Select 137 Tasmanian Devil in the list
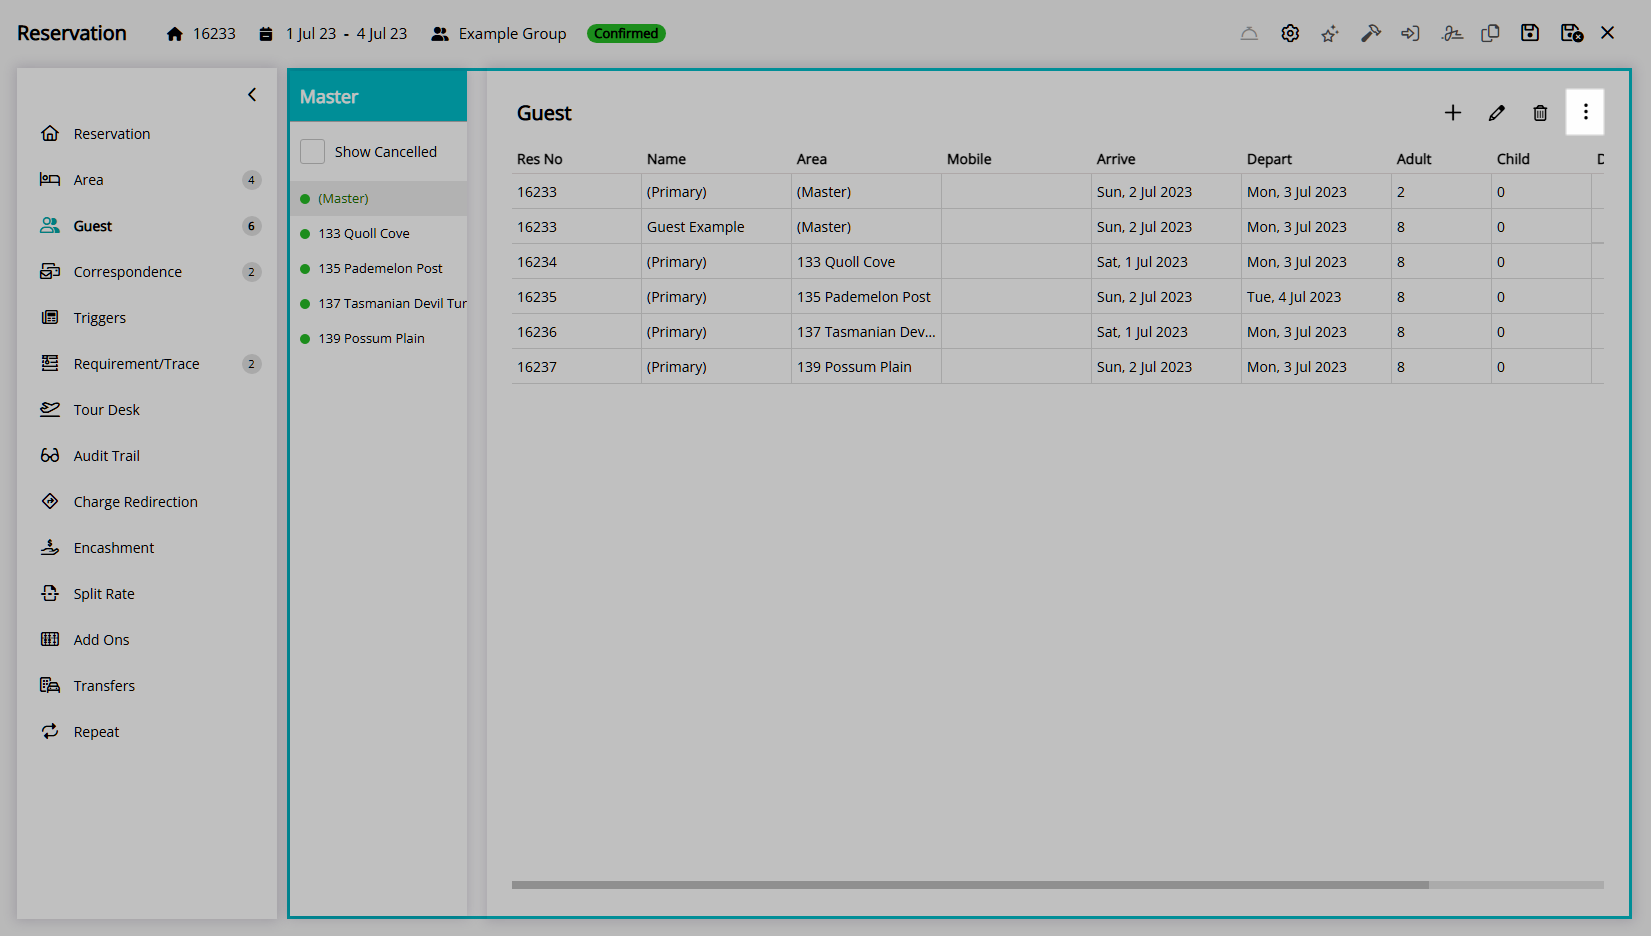Viewport: 1651px width, 936px height. click(x=378, y=303)
